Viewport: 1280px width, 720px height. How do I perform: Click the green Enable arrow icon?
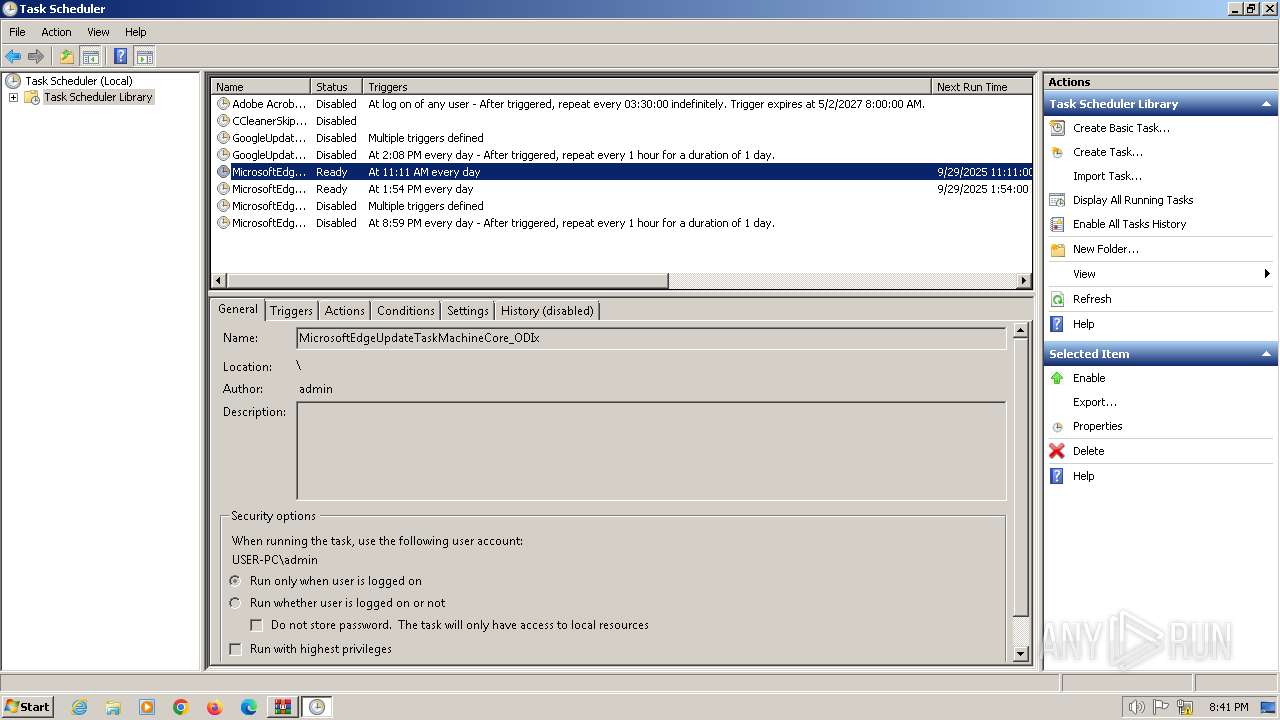click(1057, 378)
